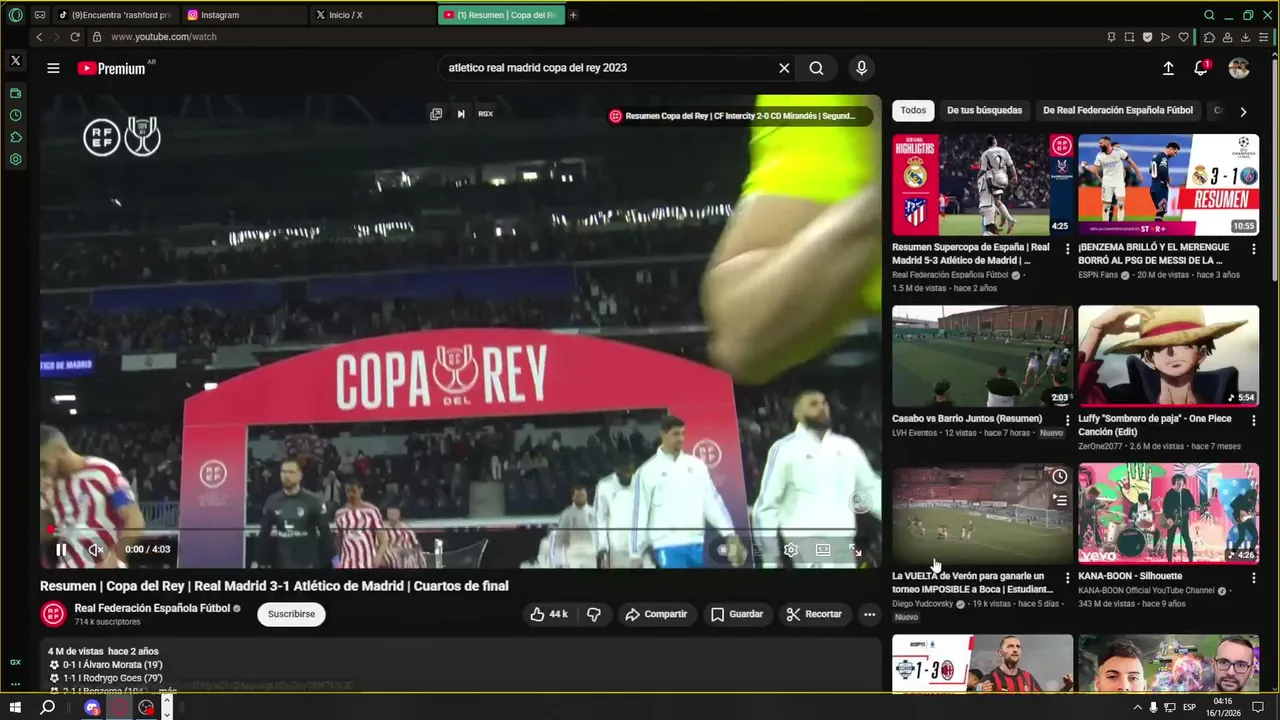Viewport: 1280px width, 720px height.
Task: Open Opera sidebar settings gear
Action: (15, 159)
